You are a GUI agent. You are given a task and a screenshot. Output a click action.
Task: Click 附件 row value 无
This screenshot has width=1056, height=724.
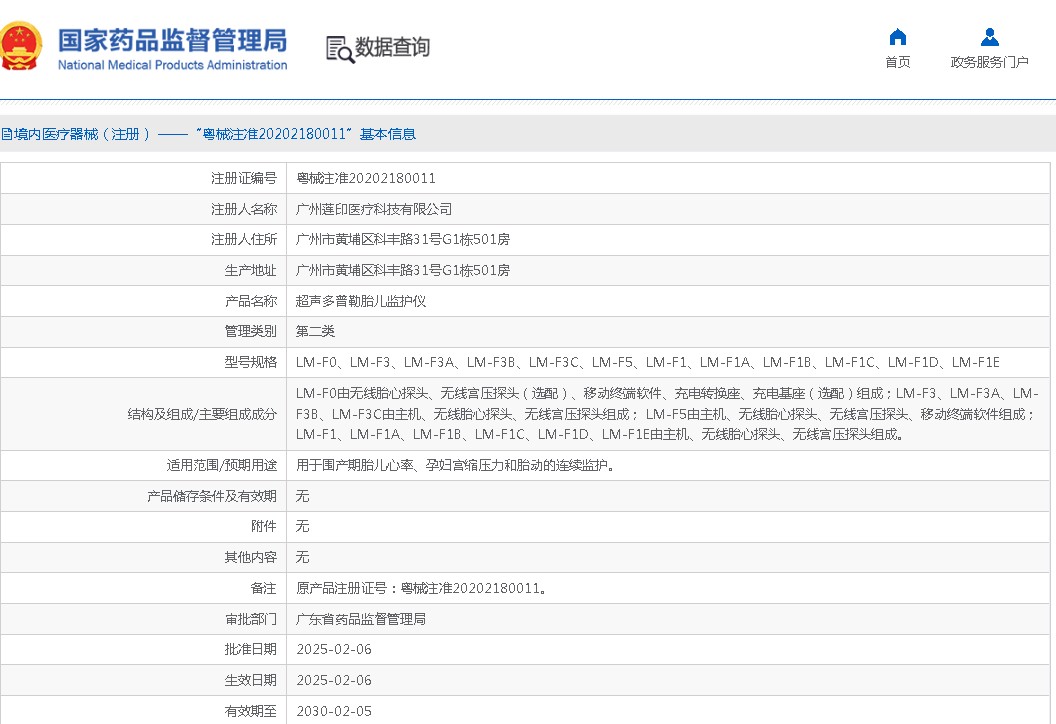point(302,527)
